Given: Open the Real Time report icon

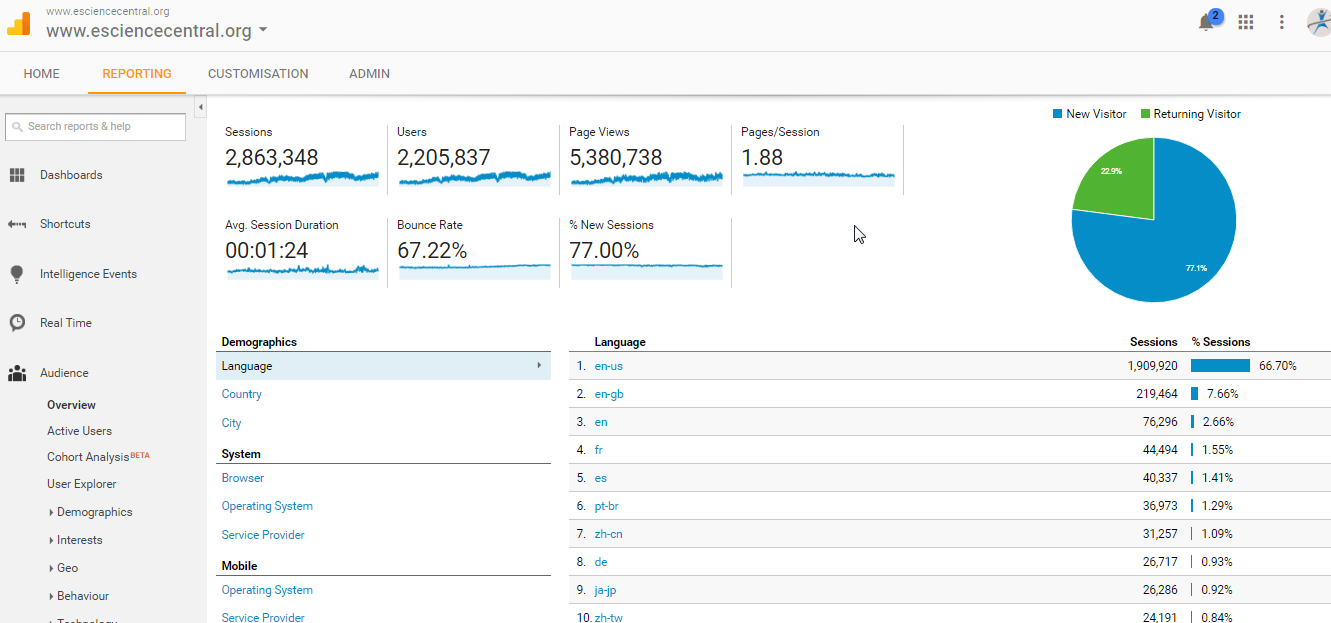Looking at the screenshot, I should click(17, 322).
